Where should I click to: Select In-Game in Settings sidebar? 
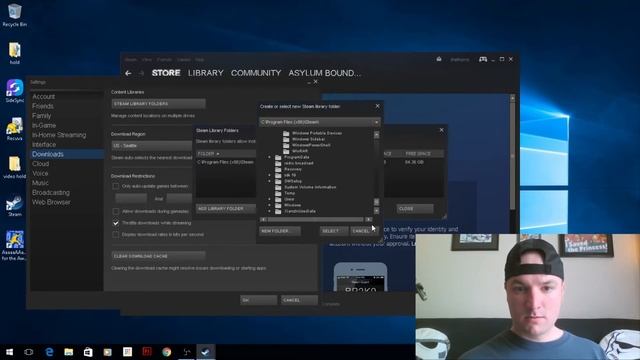point(44,125)
